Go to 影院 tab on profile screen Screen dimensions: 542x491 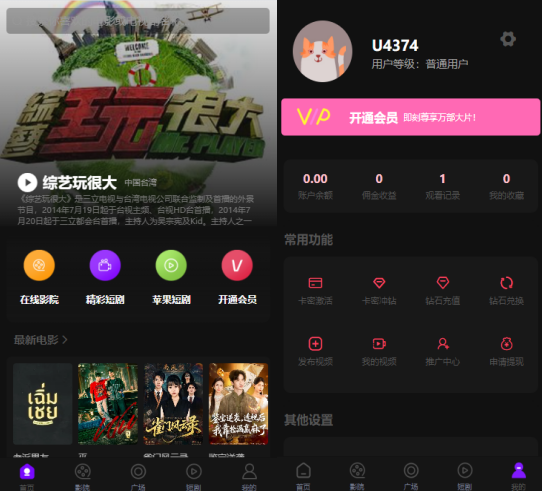pos(357,475)
